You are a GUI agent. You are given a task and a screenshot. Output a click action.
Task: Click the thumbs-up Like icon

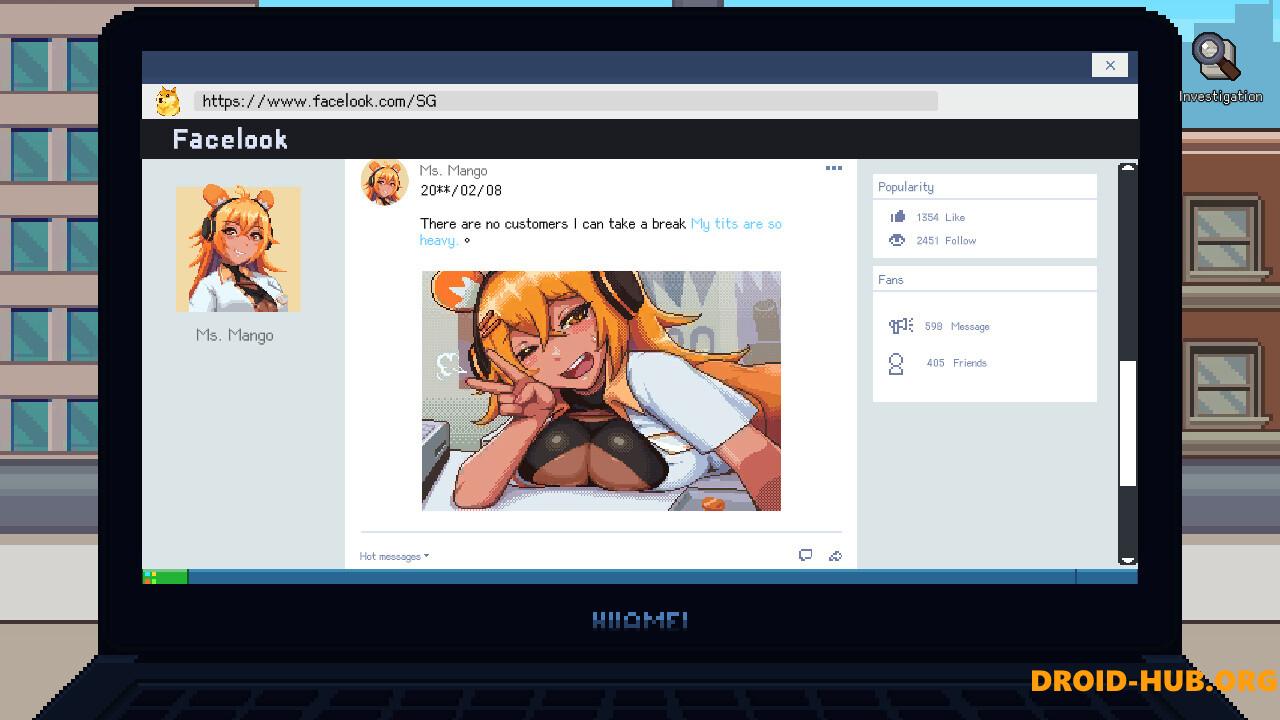897,216
